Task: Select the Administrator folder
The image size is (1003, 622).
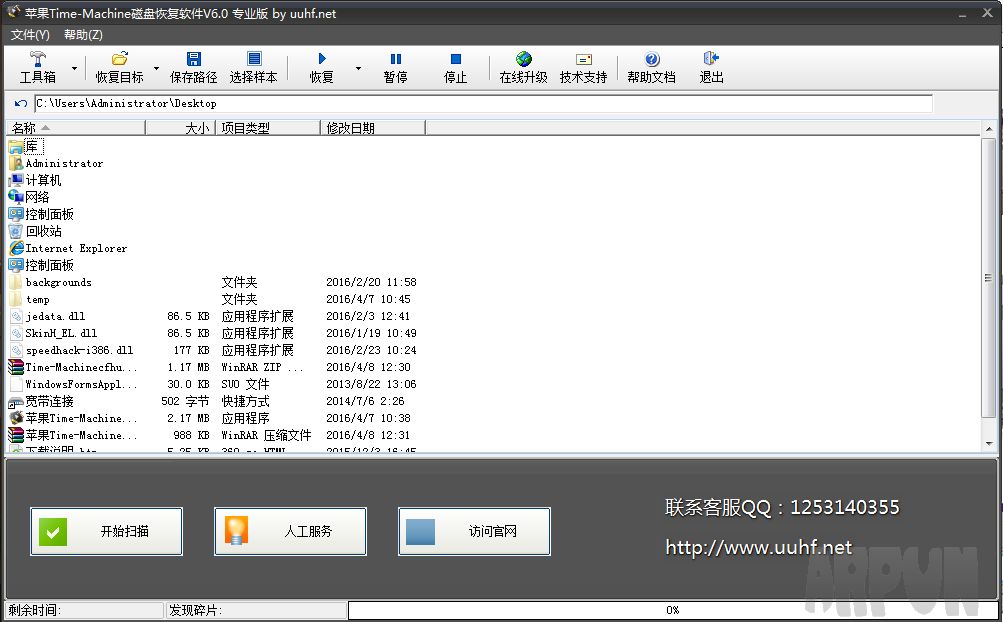Action: point(56,164)
